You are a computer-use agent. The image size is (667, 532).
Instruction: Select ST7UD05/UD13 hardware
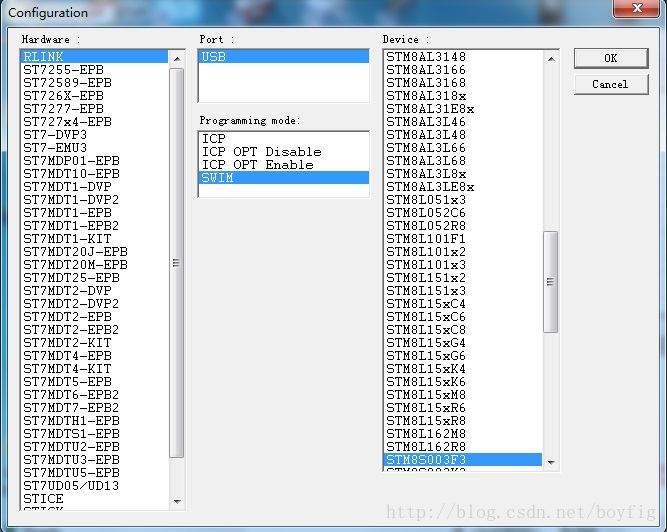point(94,486)
